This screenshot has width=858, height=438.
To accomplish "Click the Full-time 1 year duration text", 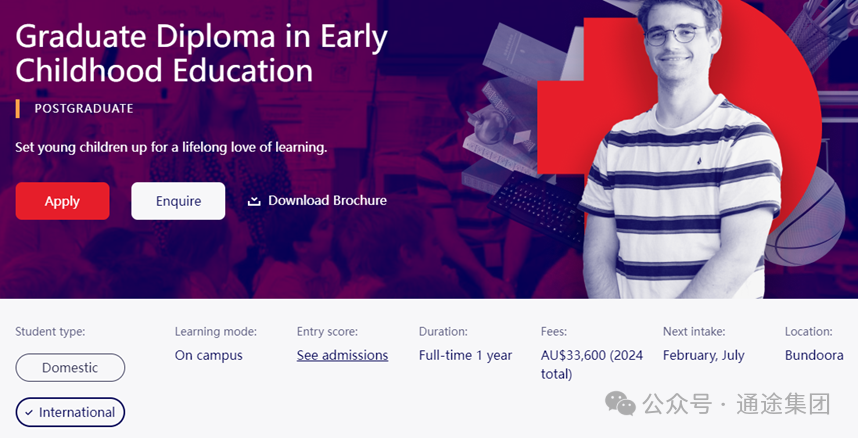I will pyautogui.click(x=465, y=355).
